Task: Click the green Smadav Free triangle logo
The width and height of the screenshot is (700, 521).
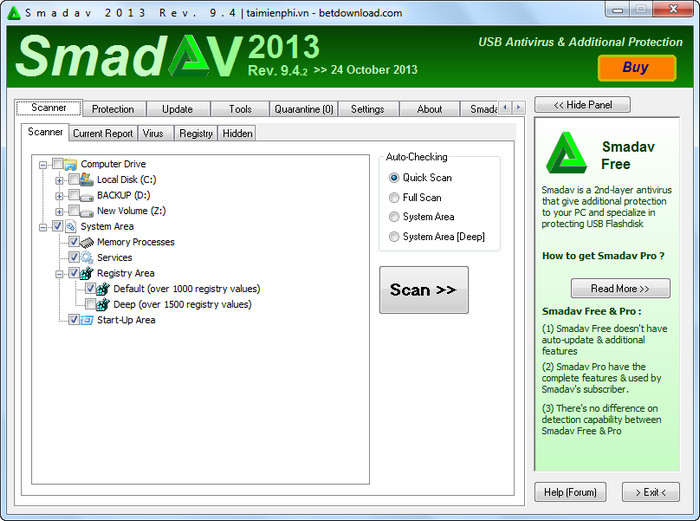Action: (x=566, y=153)
